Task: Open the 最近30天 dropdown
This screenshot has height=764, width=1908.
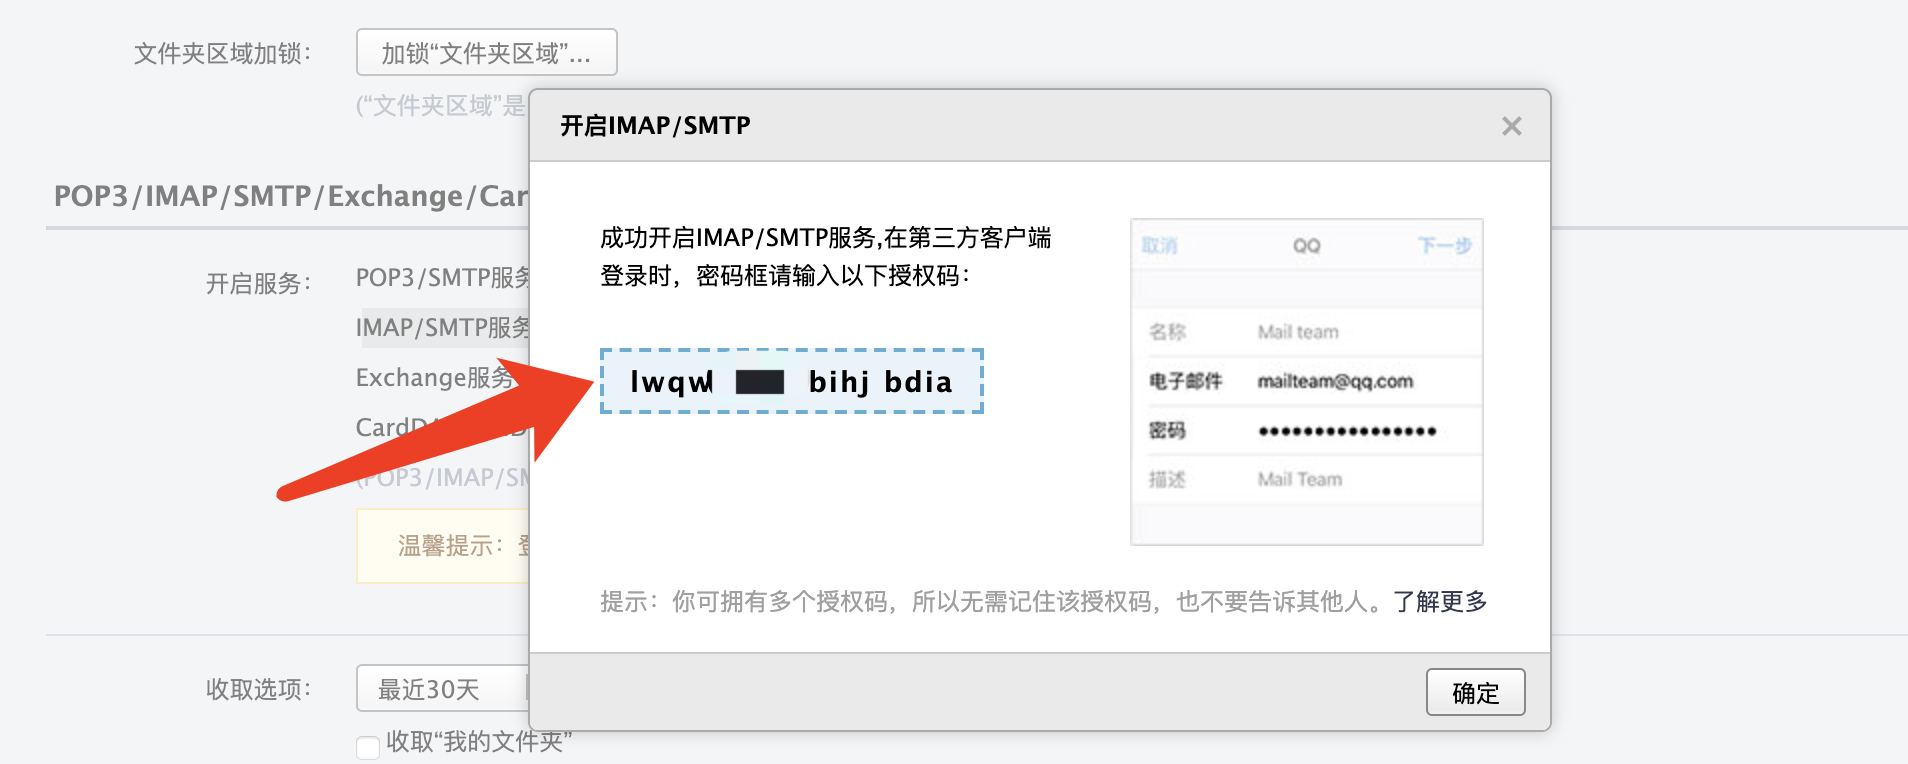Action: click(x=442, y=688)
